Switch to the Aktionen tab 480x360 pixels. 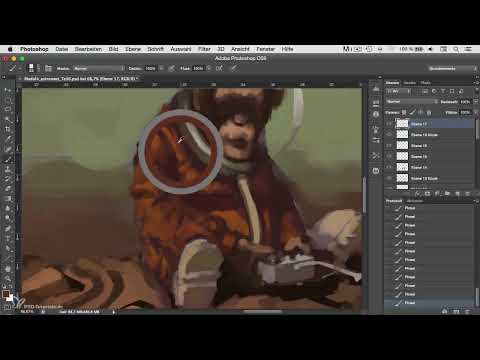click(x=415, y=201)
